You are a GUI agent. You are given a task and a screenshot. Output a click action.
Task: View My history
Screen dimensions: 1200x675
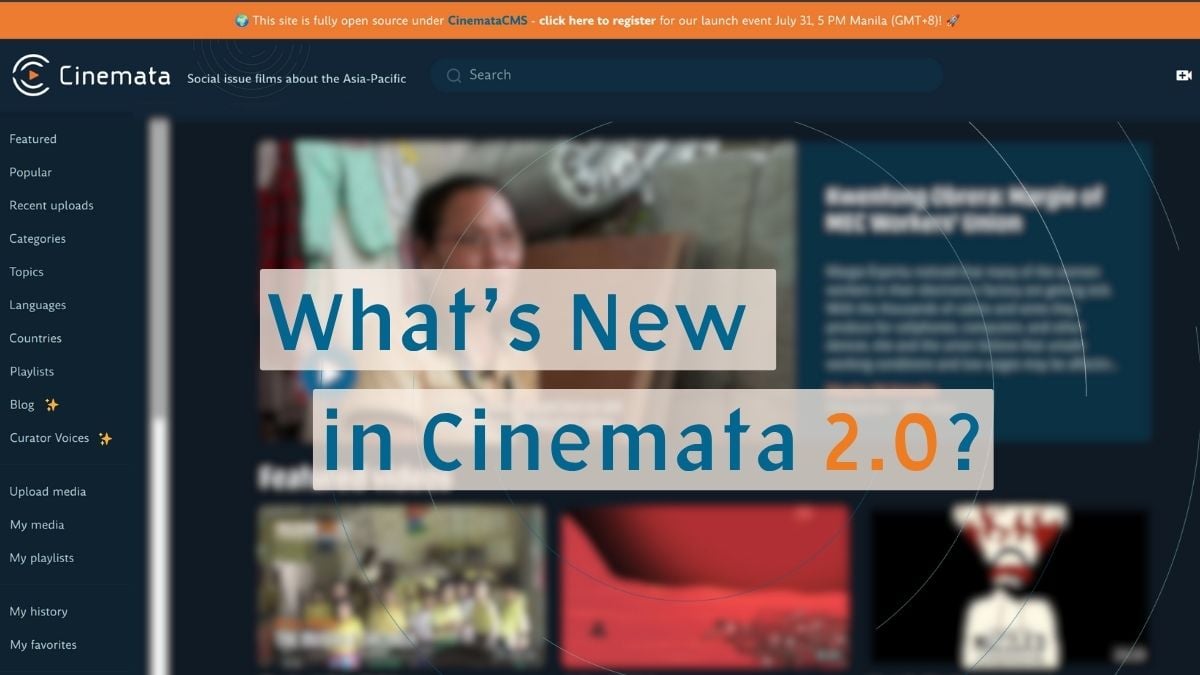39,611
